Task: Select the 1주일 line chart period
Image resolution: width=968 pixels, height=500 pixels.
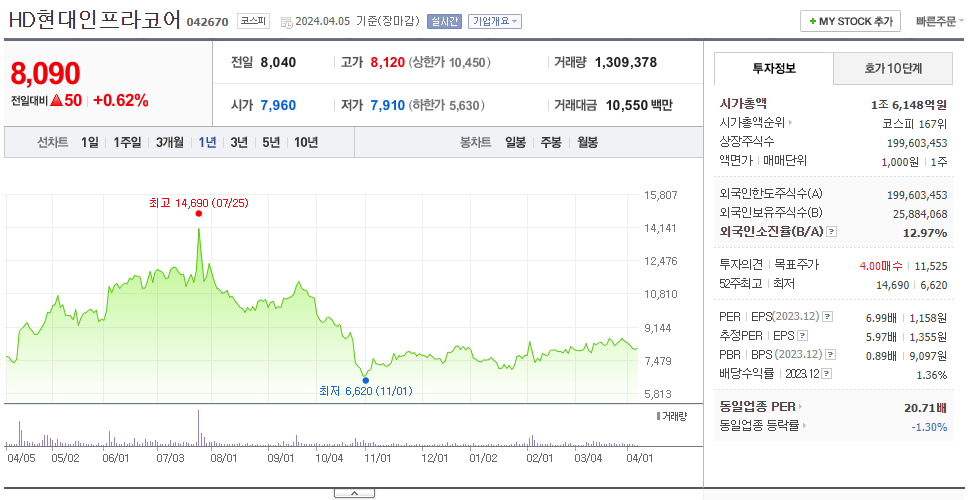Action: point(127,143)
